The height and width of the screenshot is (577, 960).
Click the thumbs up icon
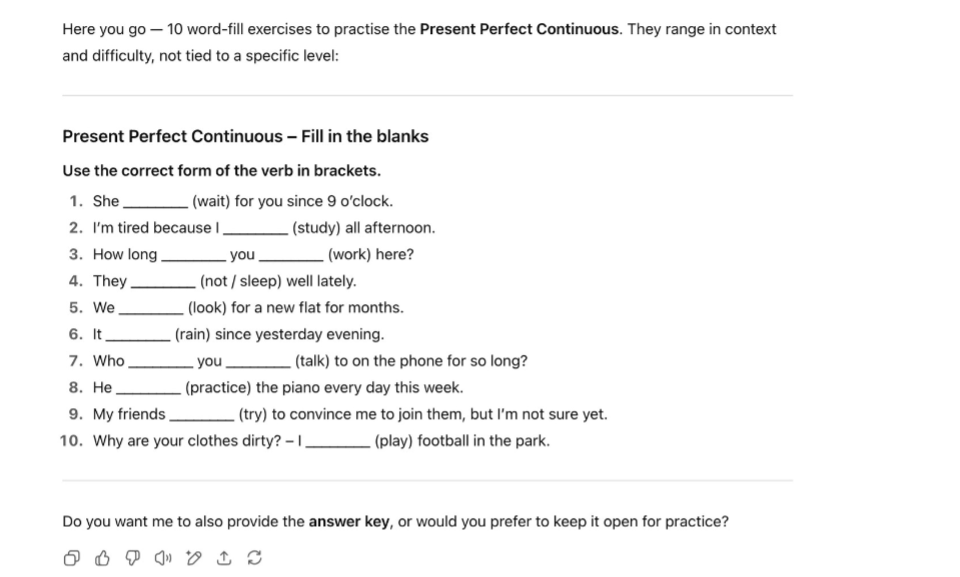click(x=101, y=558)
